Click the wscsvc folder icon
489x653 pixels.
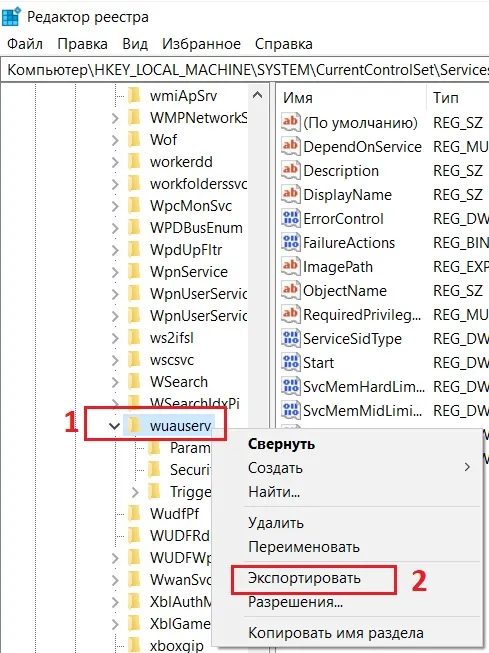click(x=134, y=360)
